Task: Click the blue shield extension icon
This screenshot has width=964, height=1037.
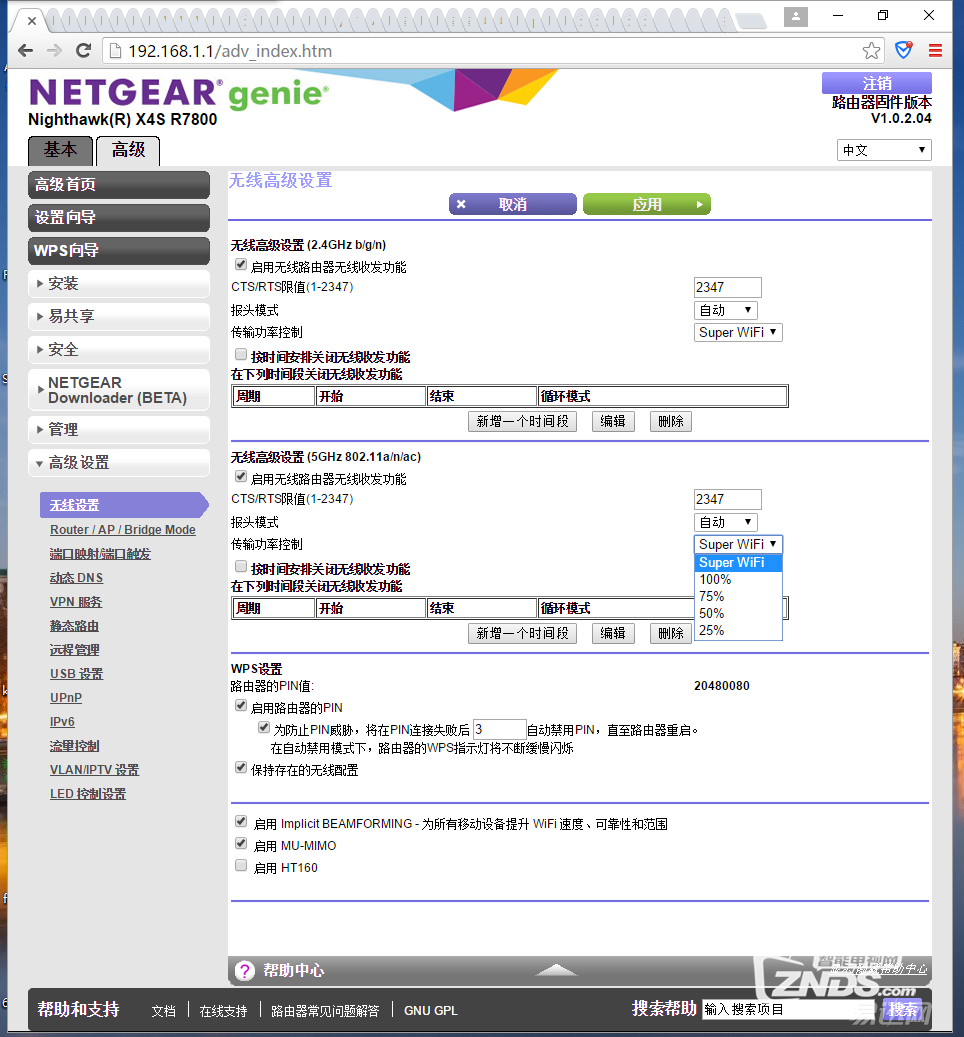Action: click(904, 51)
